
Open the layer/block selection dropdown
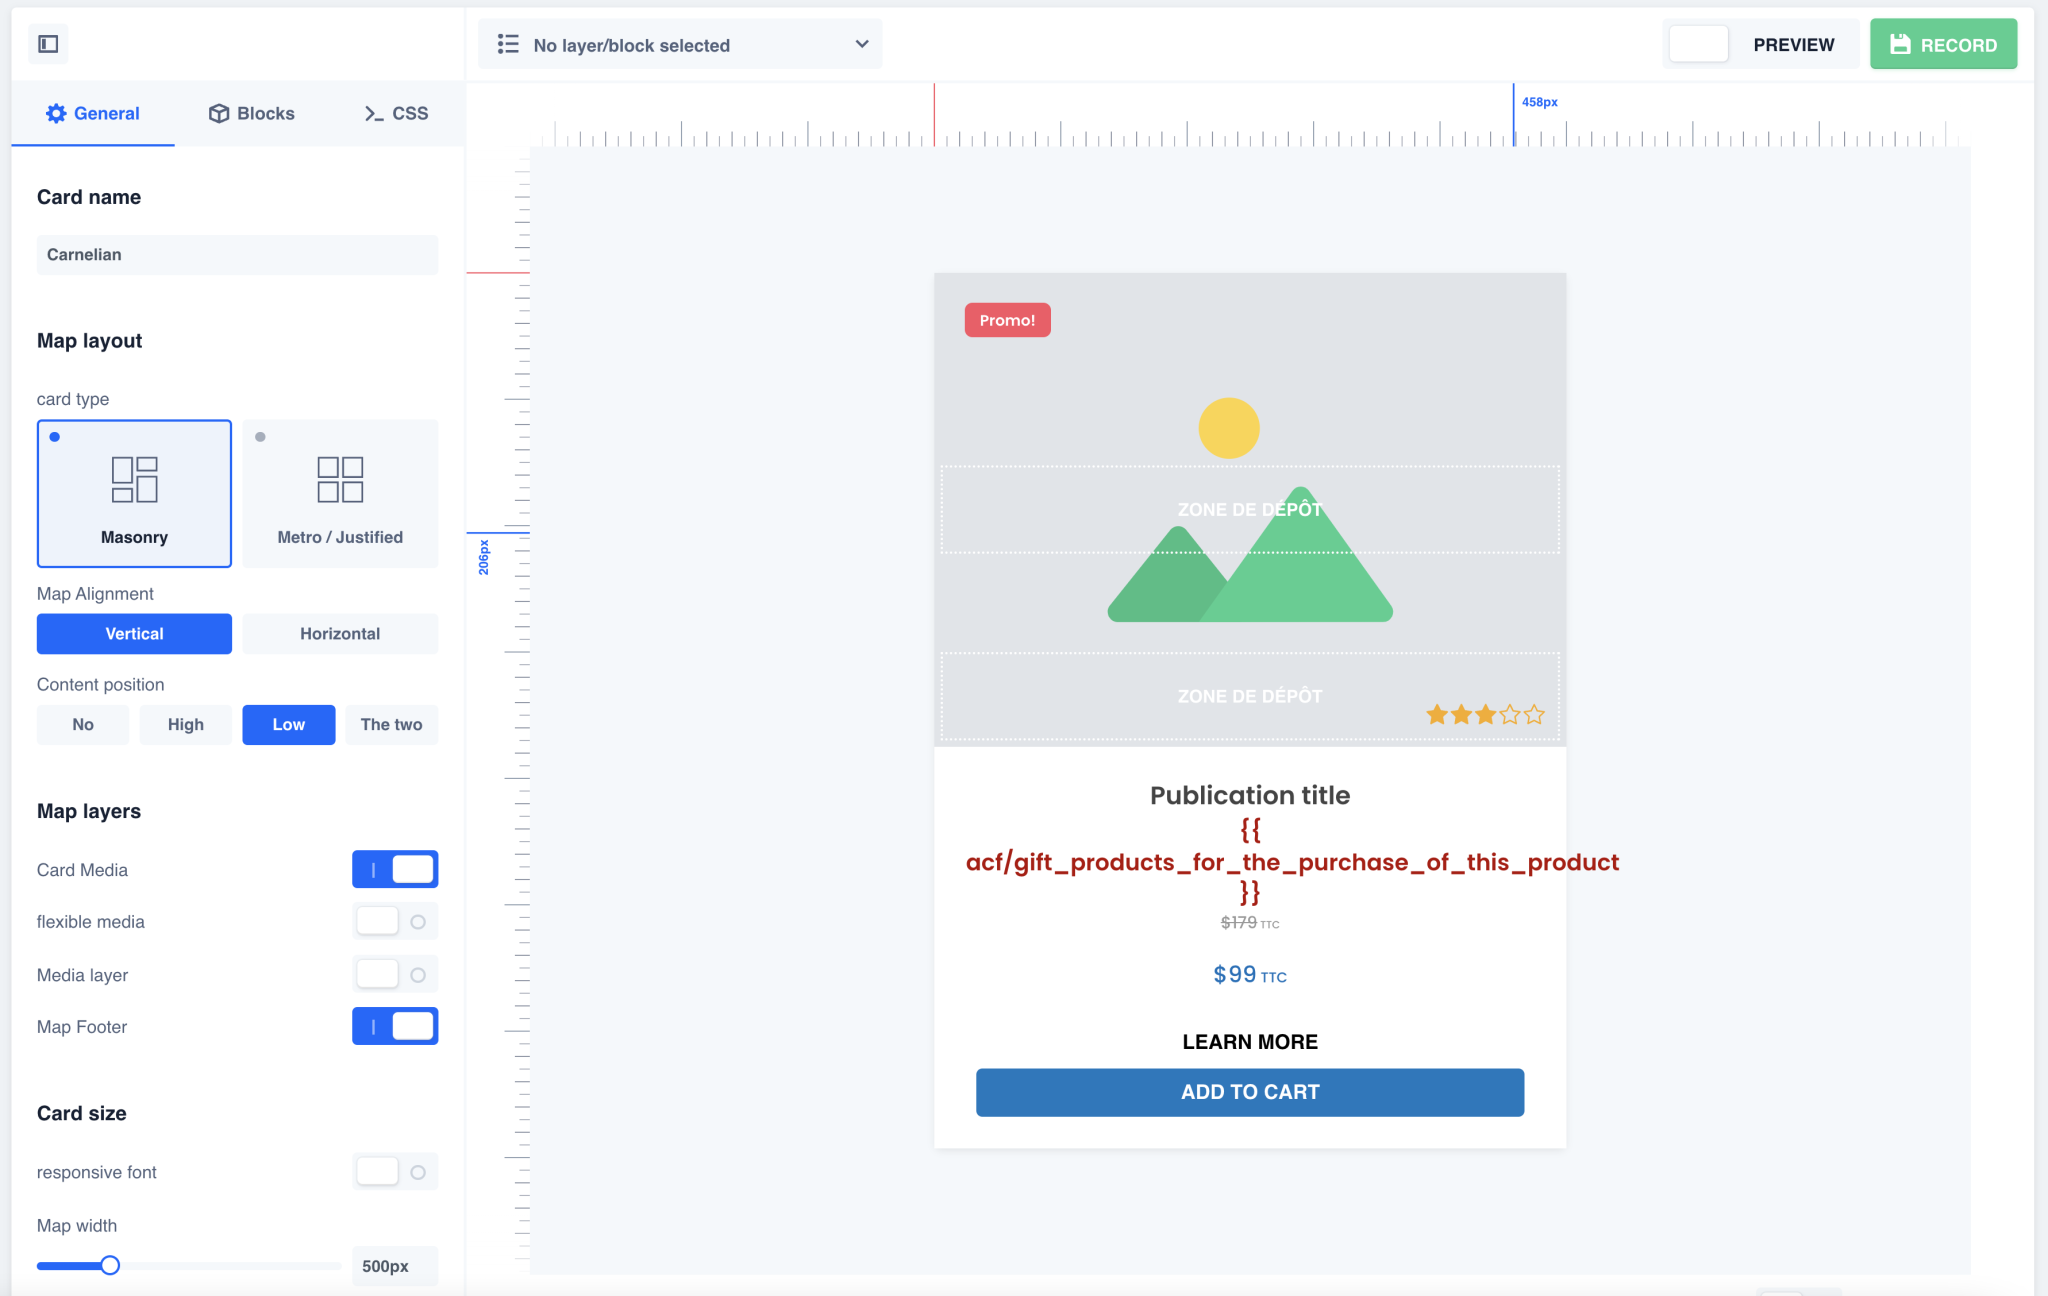click(x=680, y=44)
